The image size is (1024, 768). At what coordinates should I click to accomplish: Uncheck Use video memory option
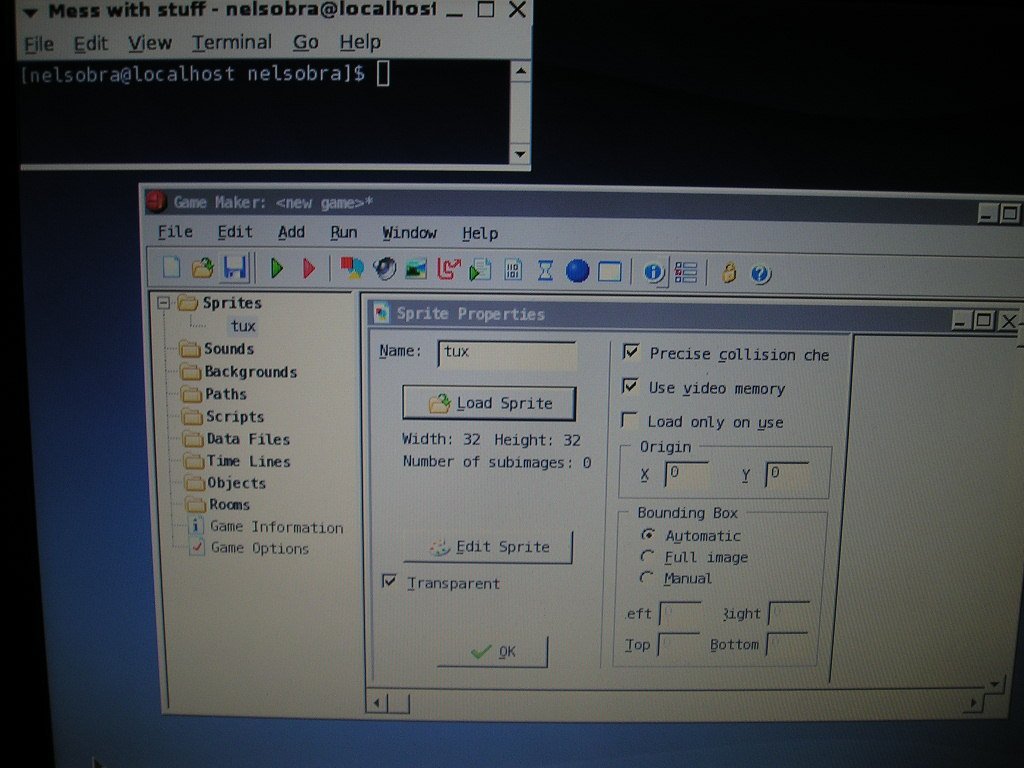[x=630, y=386]
